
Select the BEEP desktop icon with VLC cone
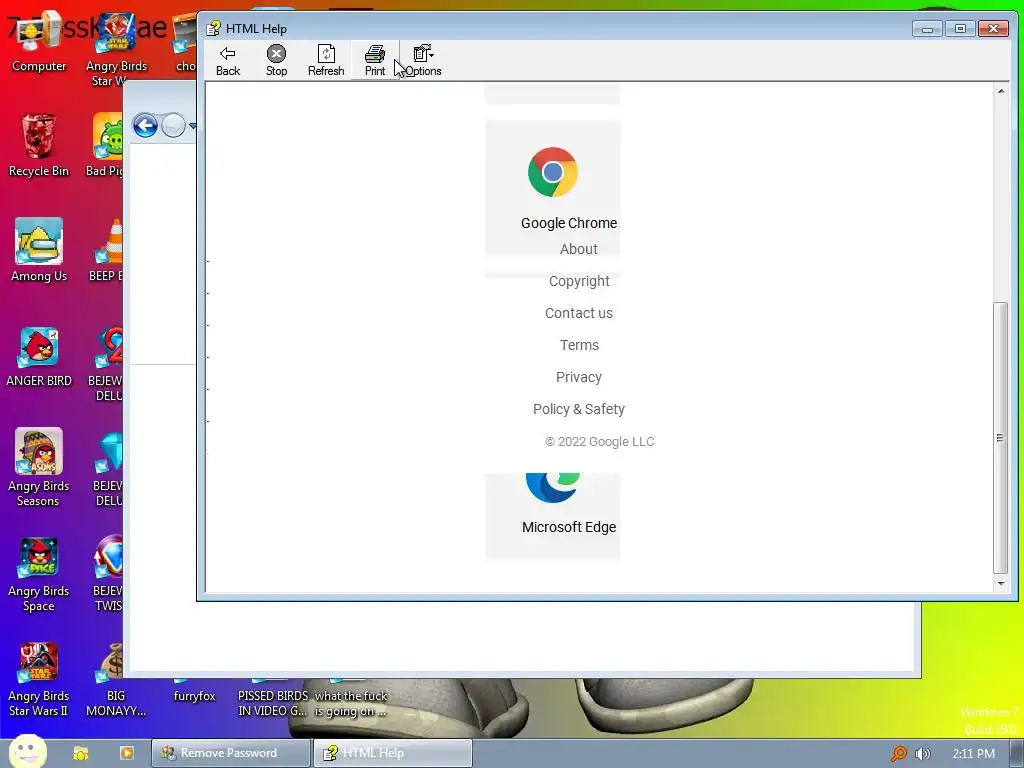coord(106,250)
